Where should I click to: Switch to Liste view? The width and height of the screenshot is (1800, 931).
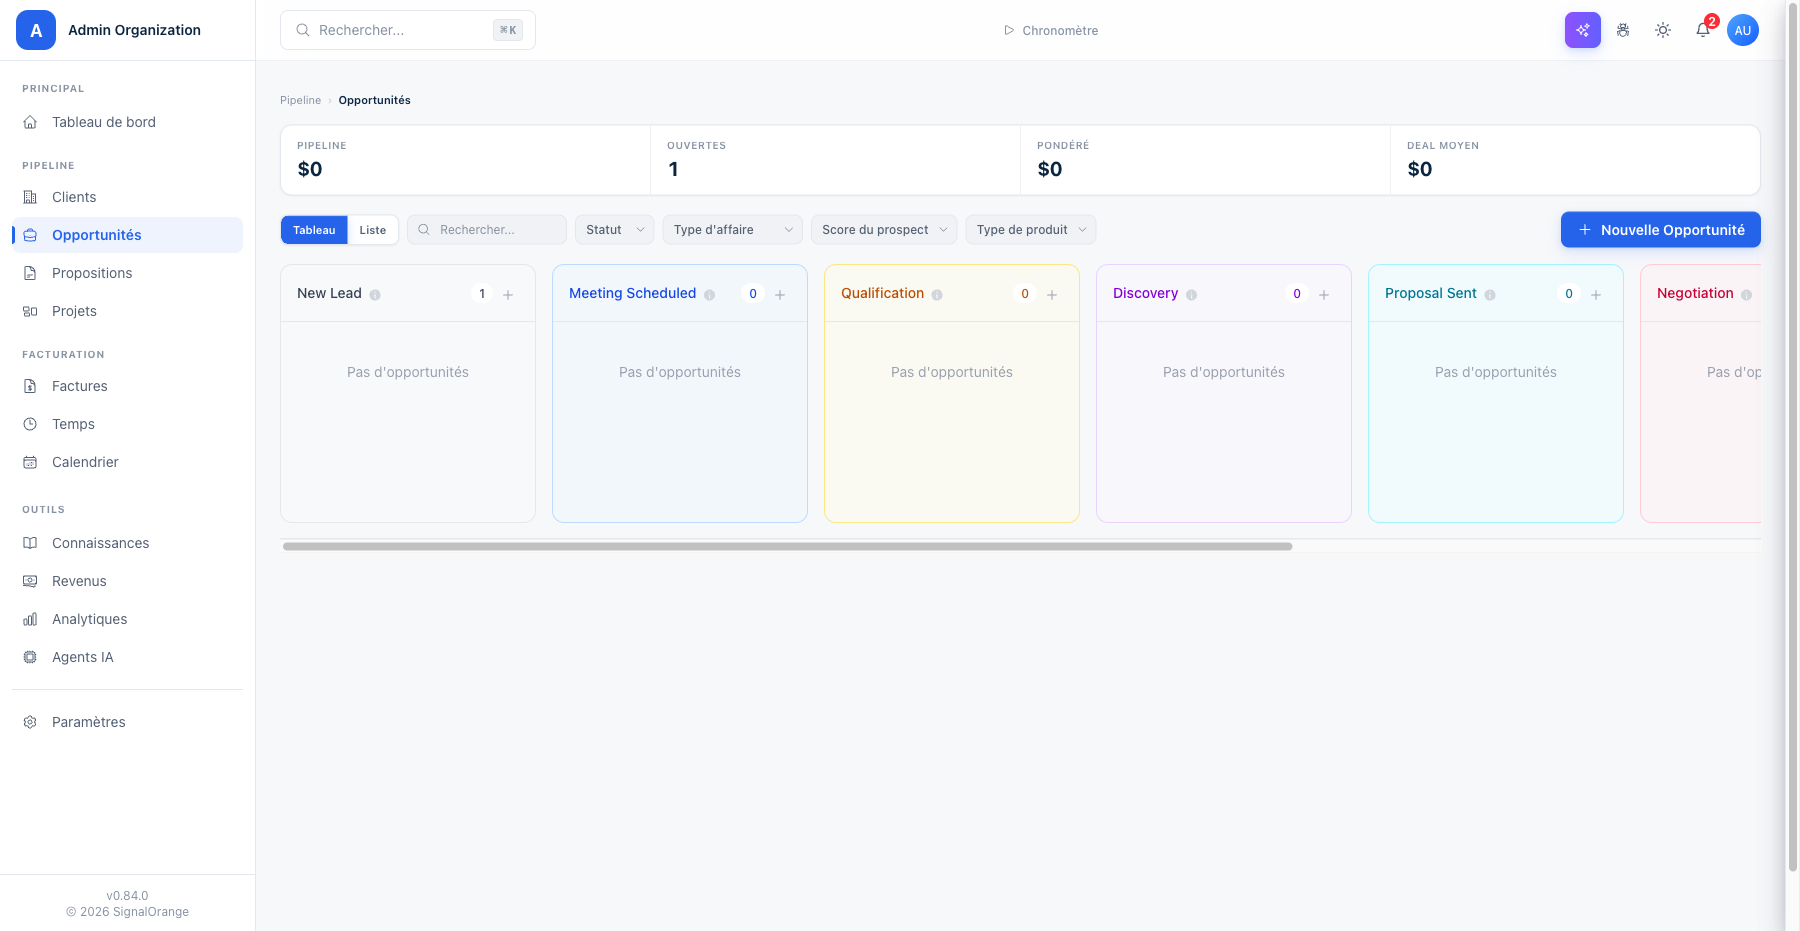click(x=373, y=230)
